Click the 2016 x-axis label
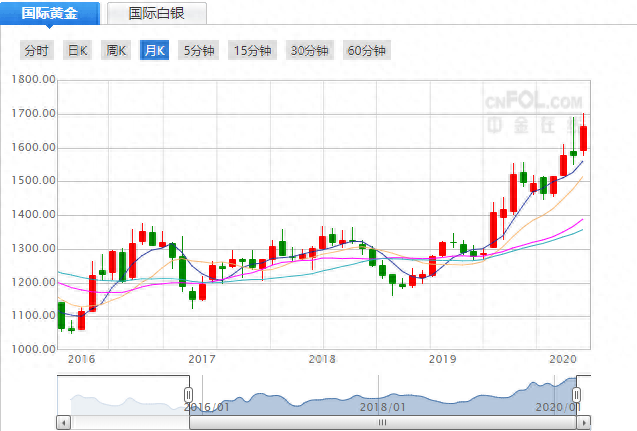 click(81, 359)
